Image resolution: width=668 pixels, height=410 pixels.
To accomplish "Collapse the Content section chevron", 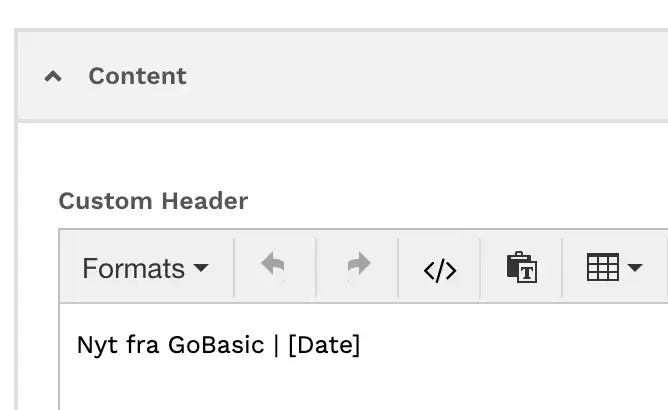I will coord(53,77).
